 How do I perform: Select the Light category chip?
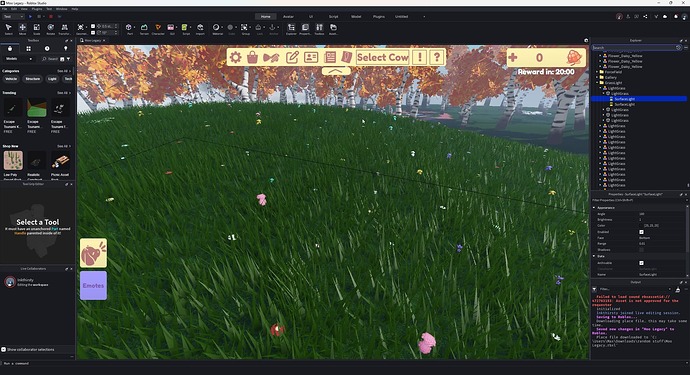52,79
